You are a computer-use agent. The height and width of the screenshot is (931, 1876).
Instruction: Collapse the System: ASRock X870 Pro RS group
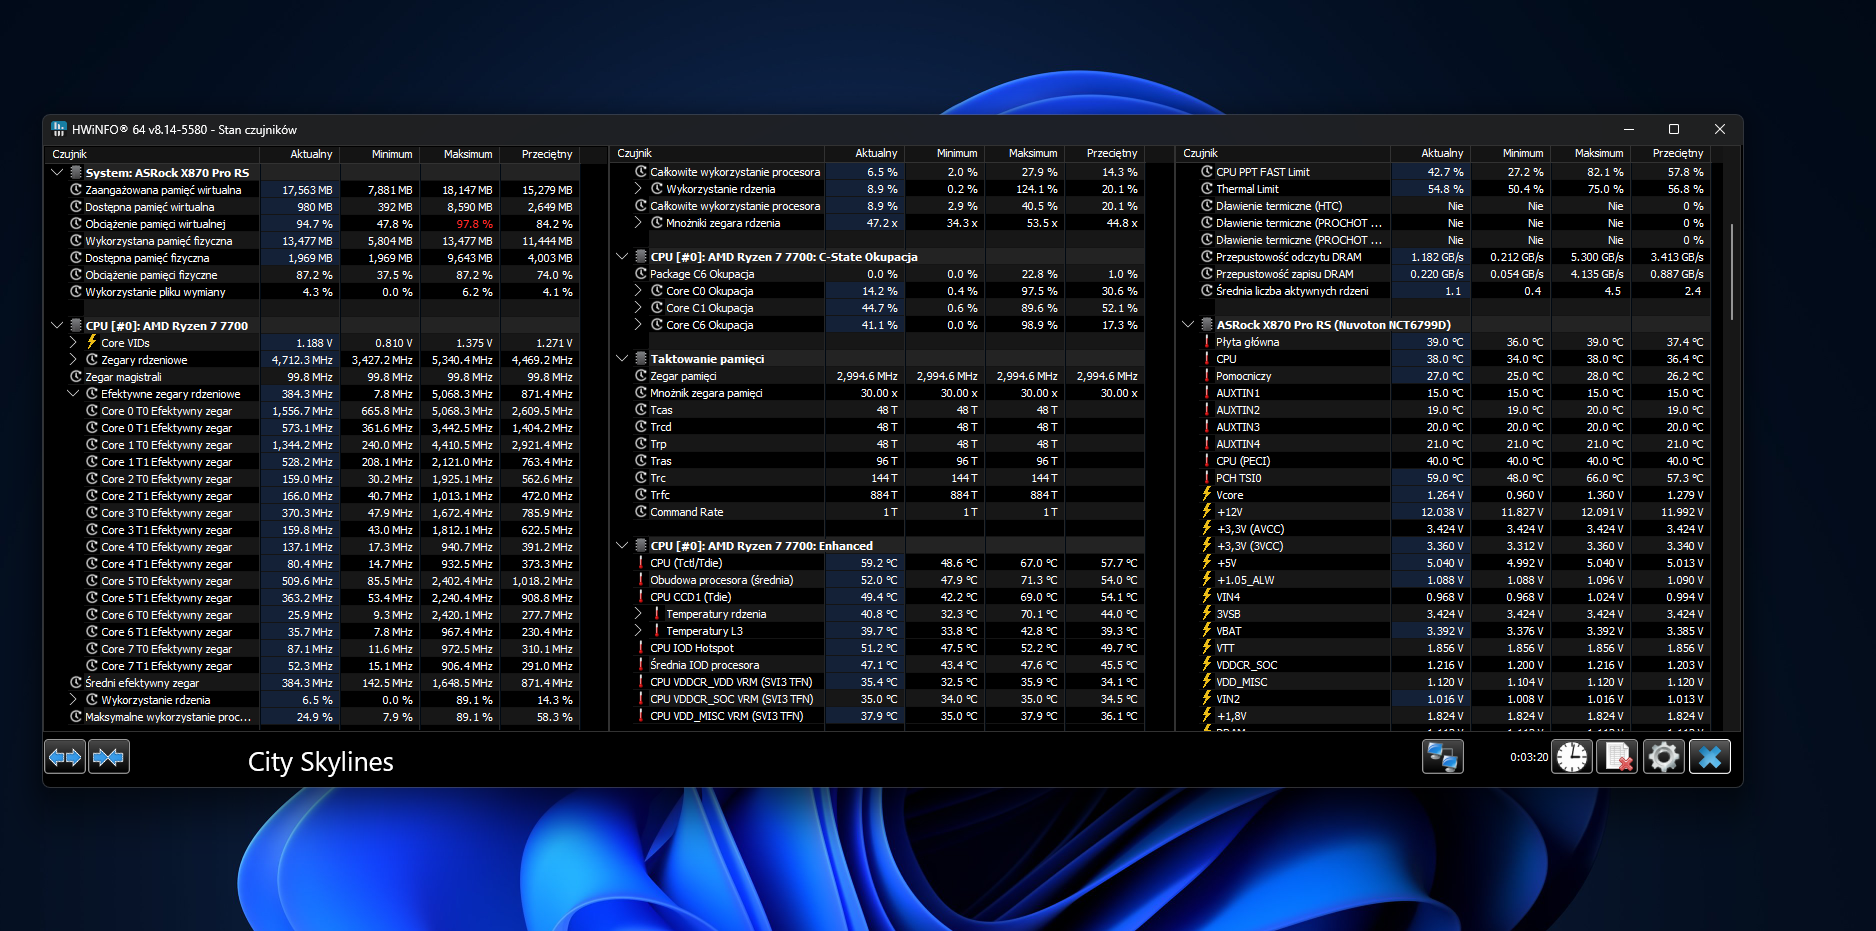57,172
